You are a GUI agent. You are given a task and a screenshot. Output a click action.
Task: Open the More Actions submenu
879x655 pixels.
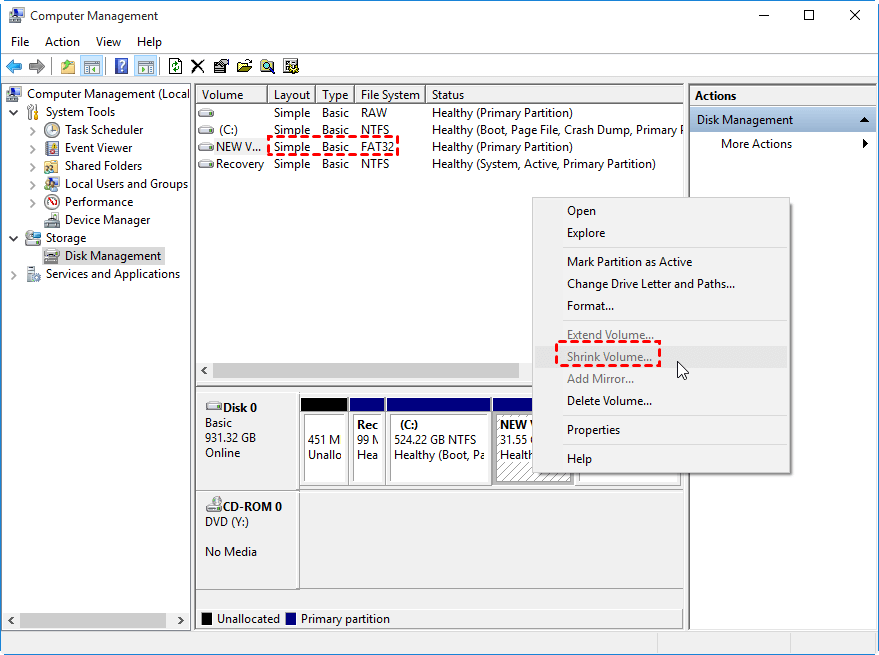point(783,144)
